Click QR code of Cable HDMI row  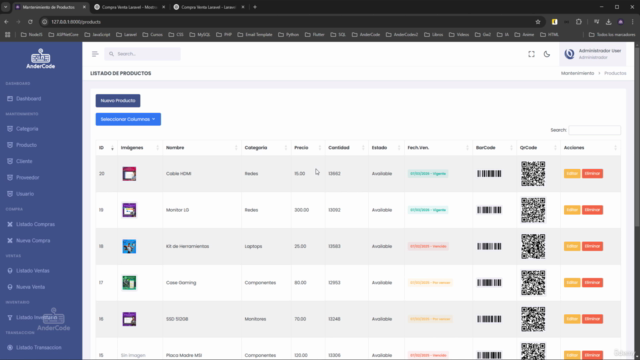(x=533, y=173)
